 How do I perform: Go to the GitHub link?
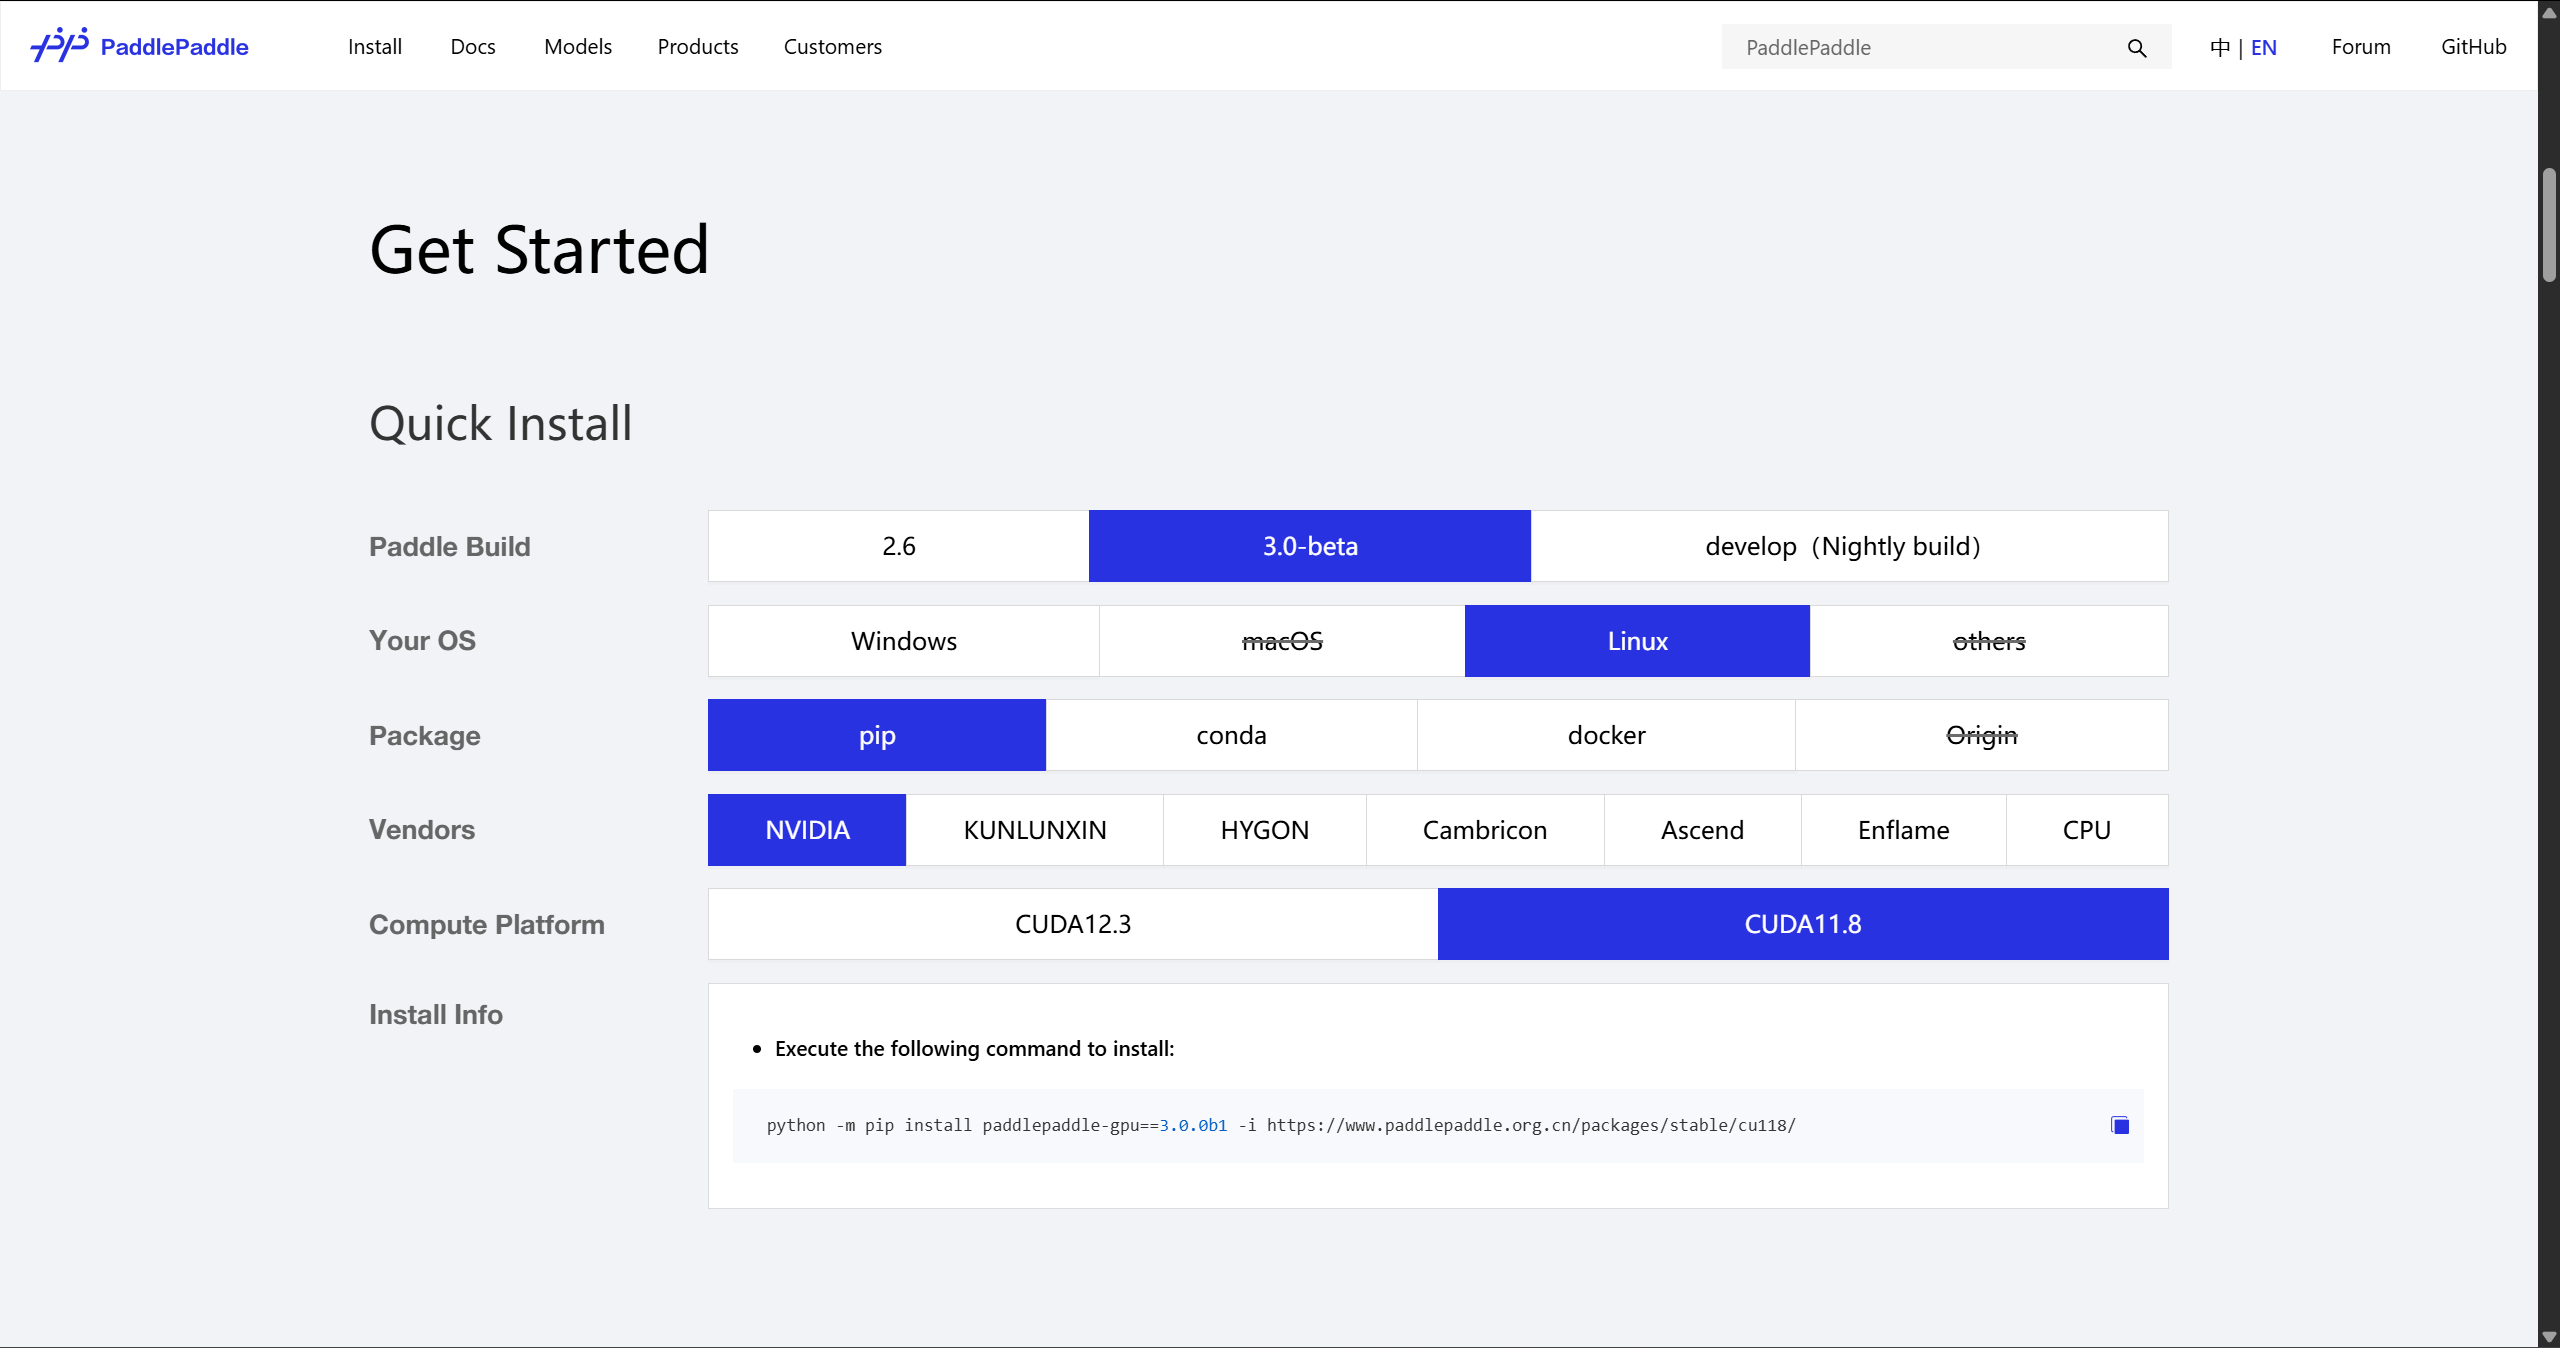2473,47
